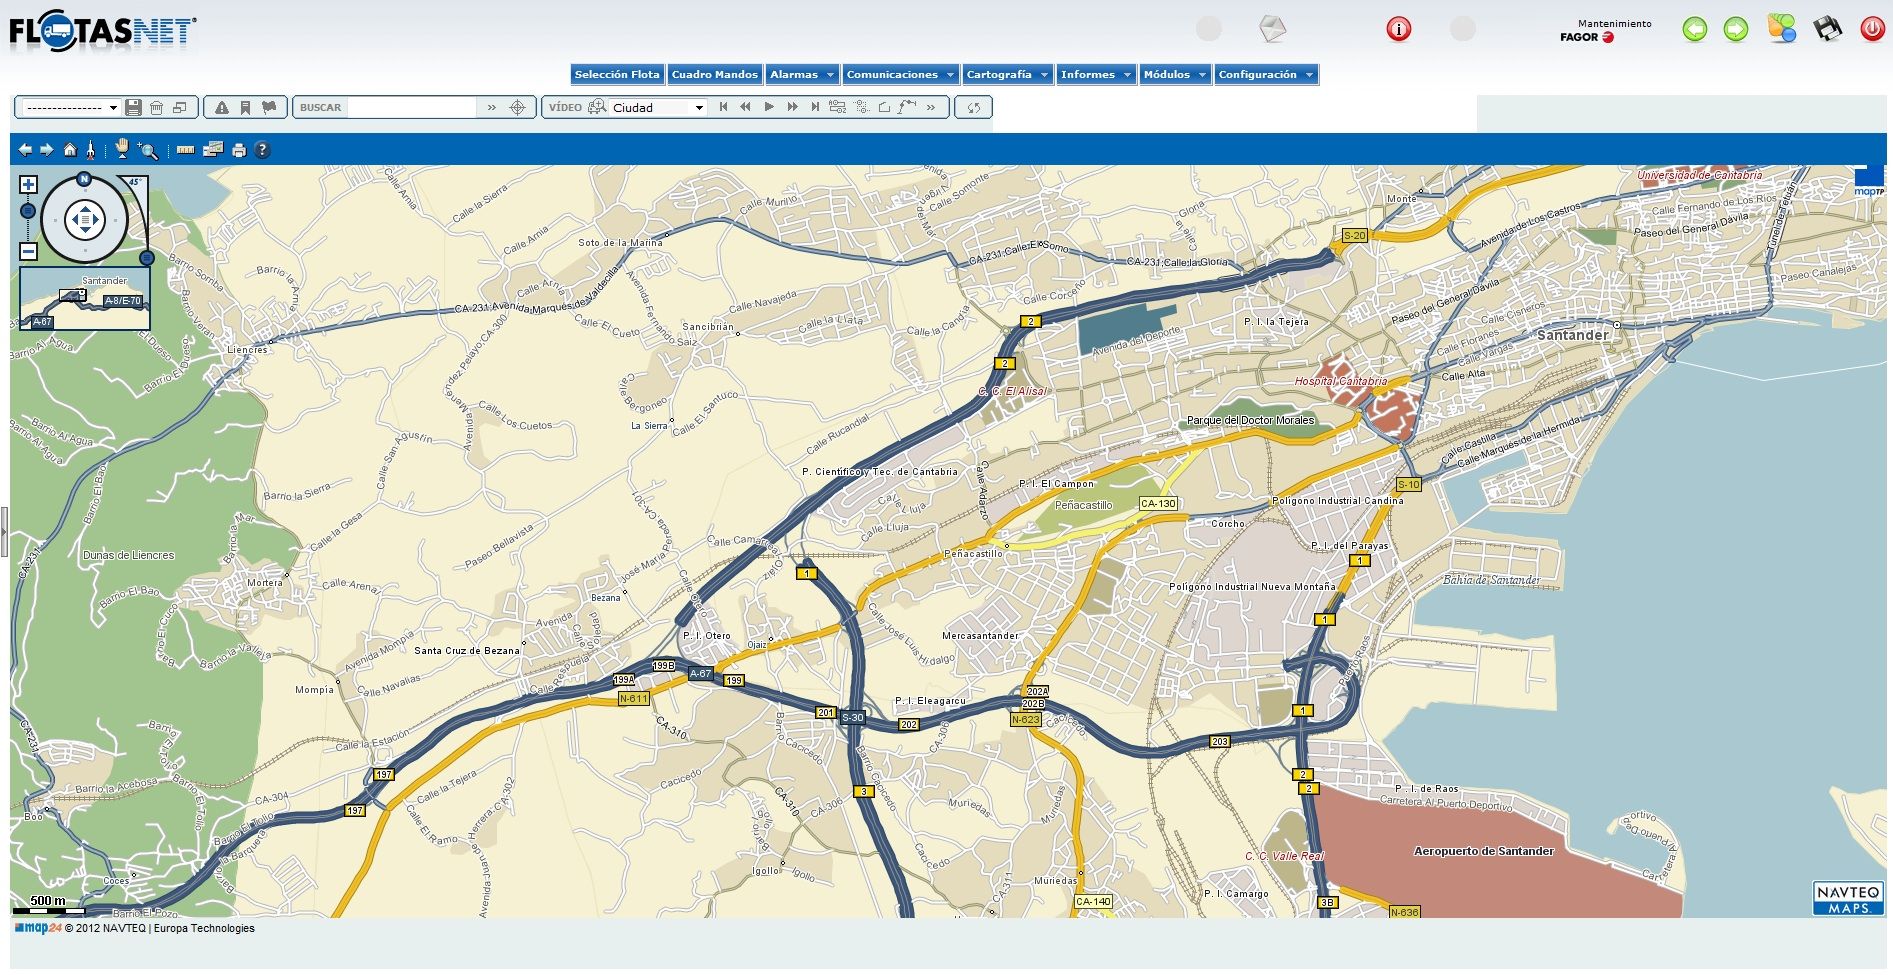Open the Módulos menu
Image resolution: width=1893 pixels, height=975 pixels.
(1175, 74)
